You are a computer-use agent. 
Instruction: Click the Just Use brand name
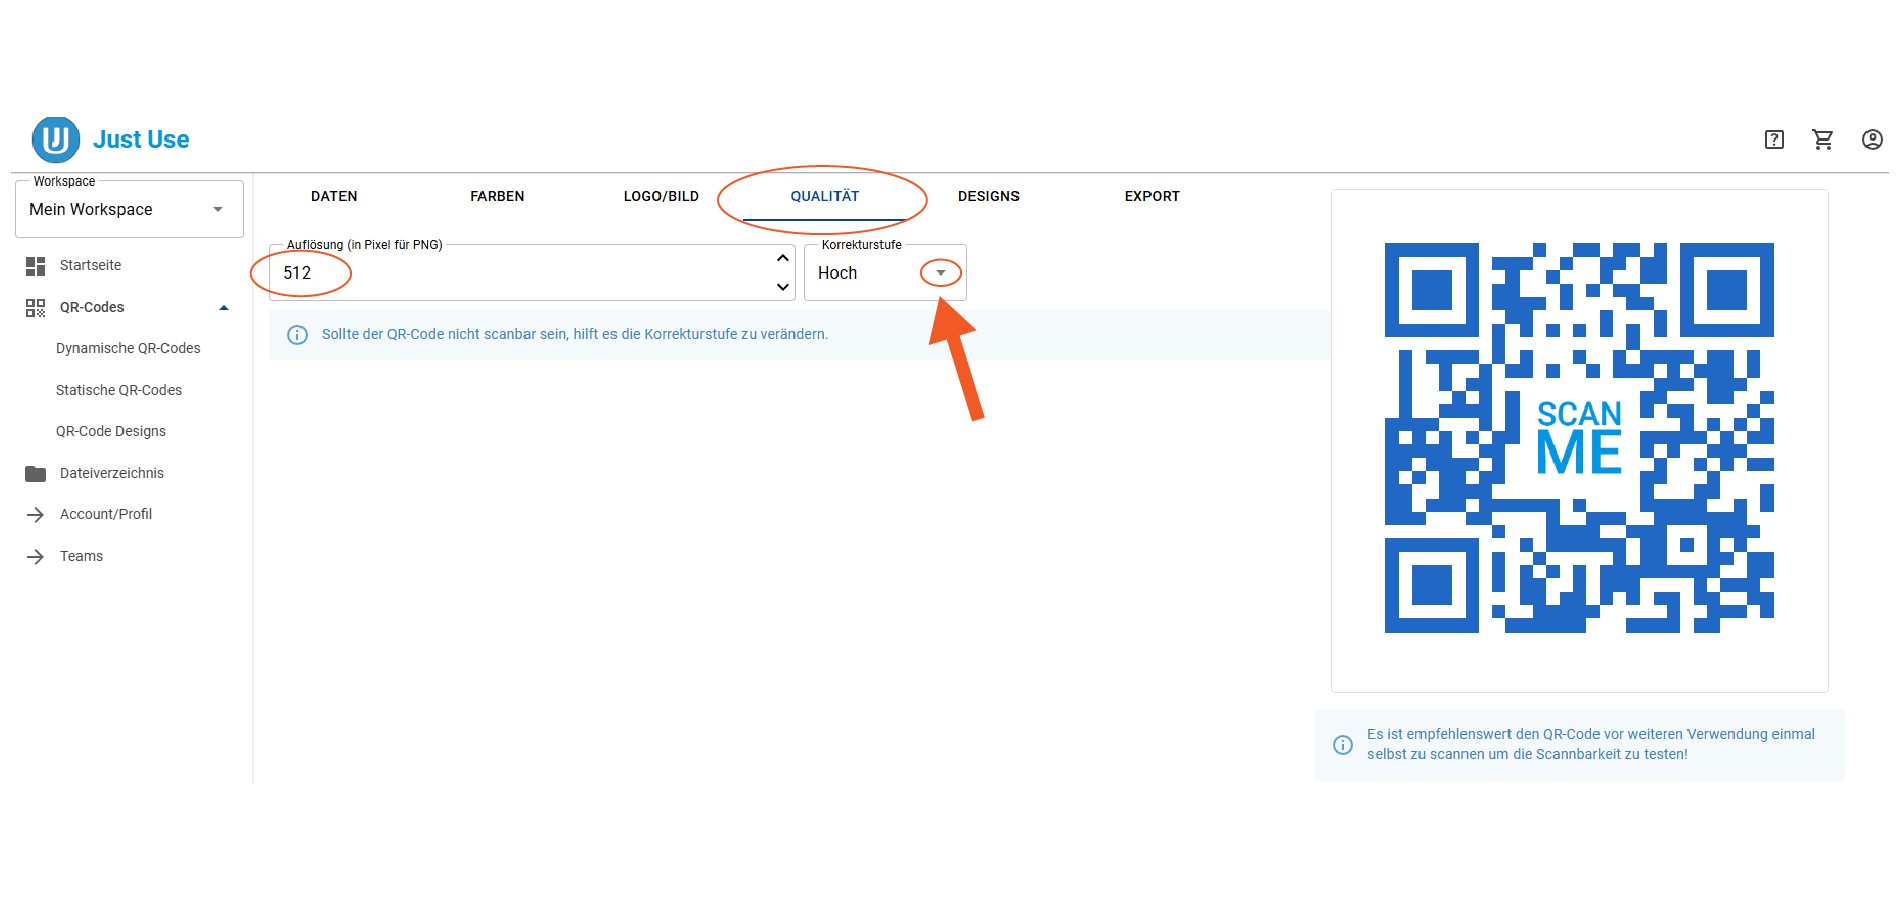(x=141, y=140)
